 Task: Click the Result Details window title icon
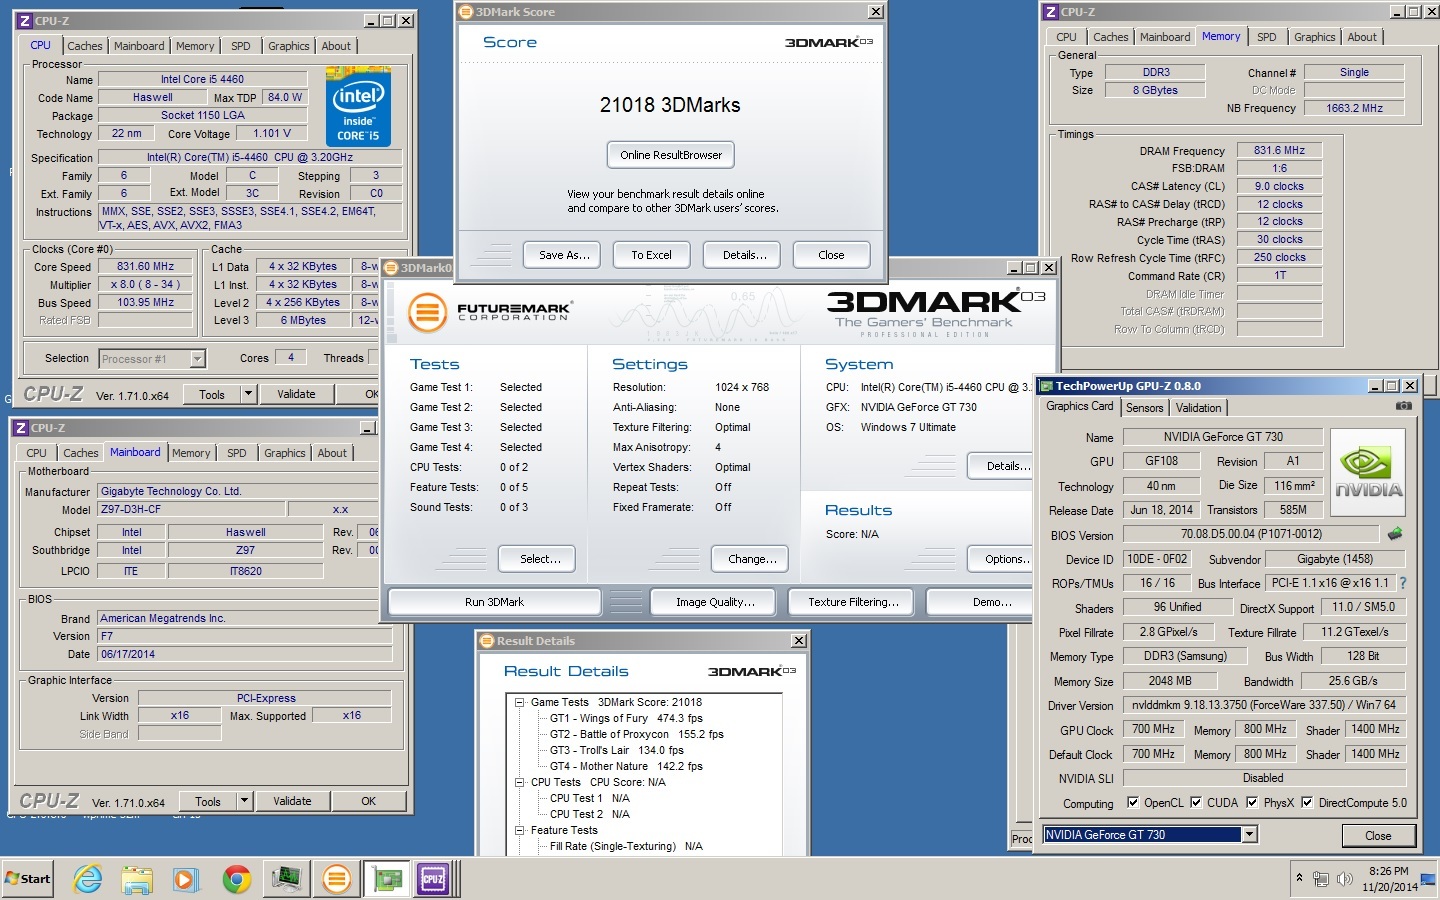click(x=487, y=641)
